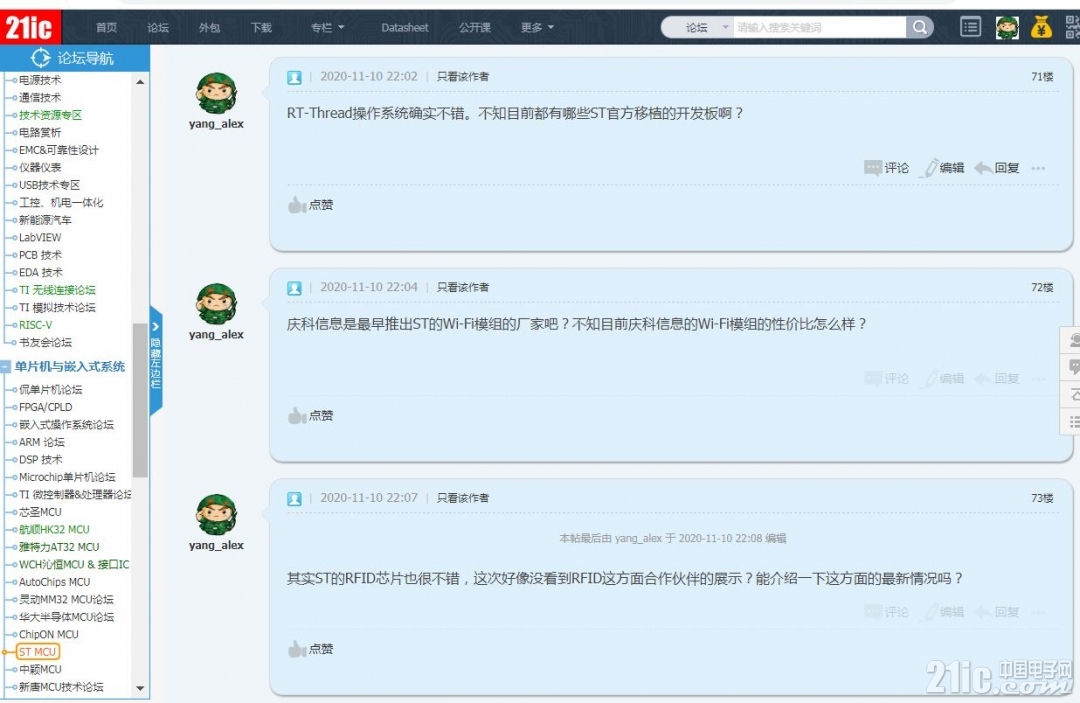This screenshot has width=1080, height=703.
Task: Open yang_alex's avatar on the 71楼 post
Action: 216,93
